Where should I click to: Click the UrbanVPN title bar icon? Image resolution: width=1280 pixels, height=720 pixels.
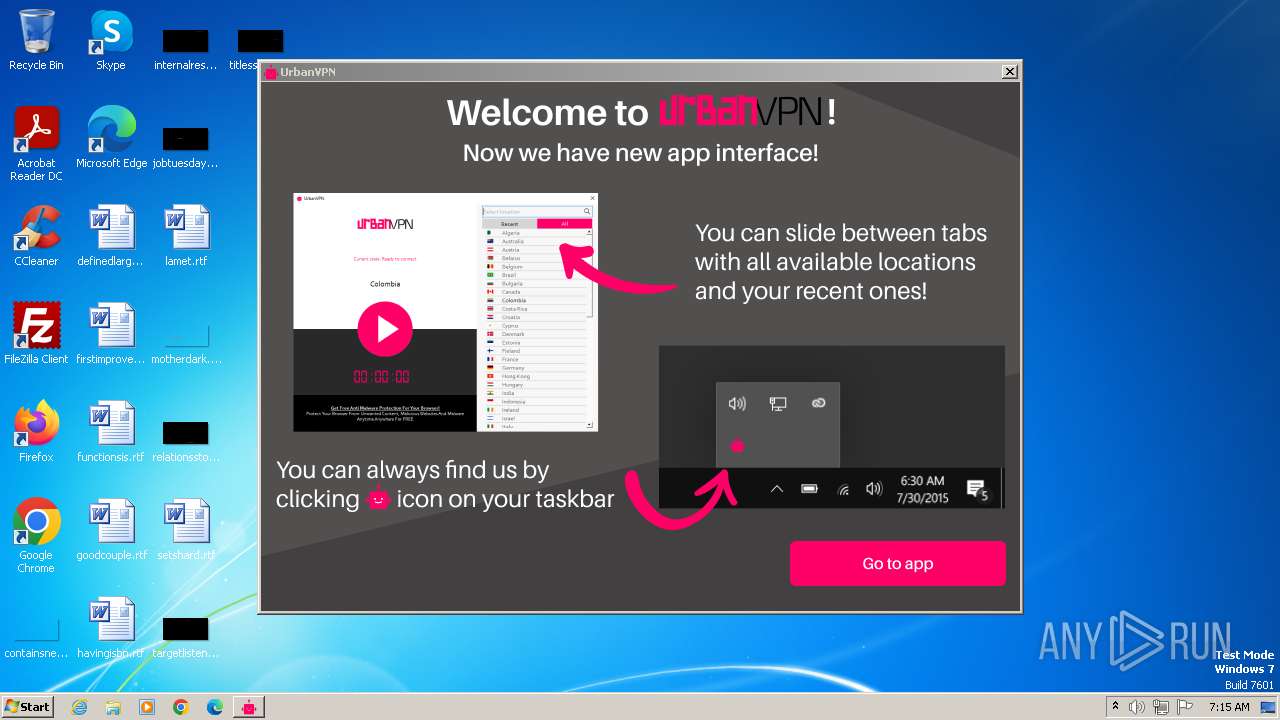270,72
